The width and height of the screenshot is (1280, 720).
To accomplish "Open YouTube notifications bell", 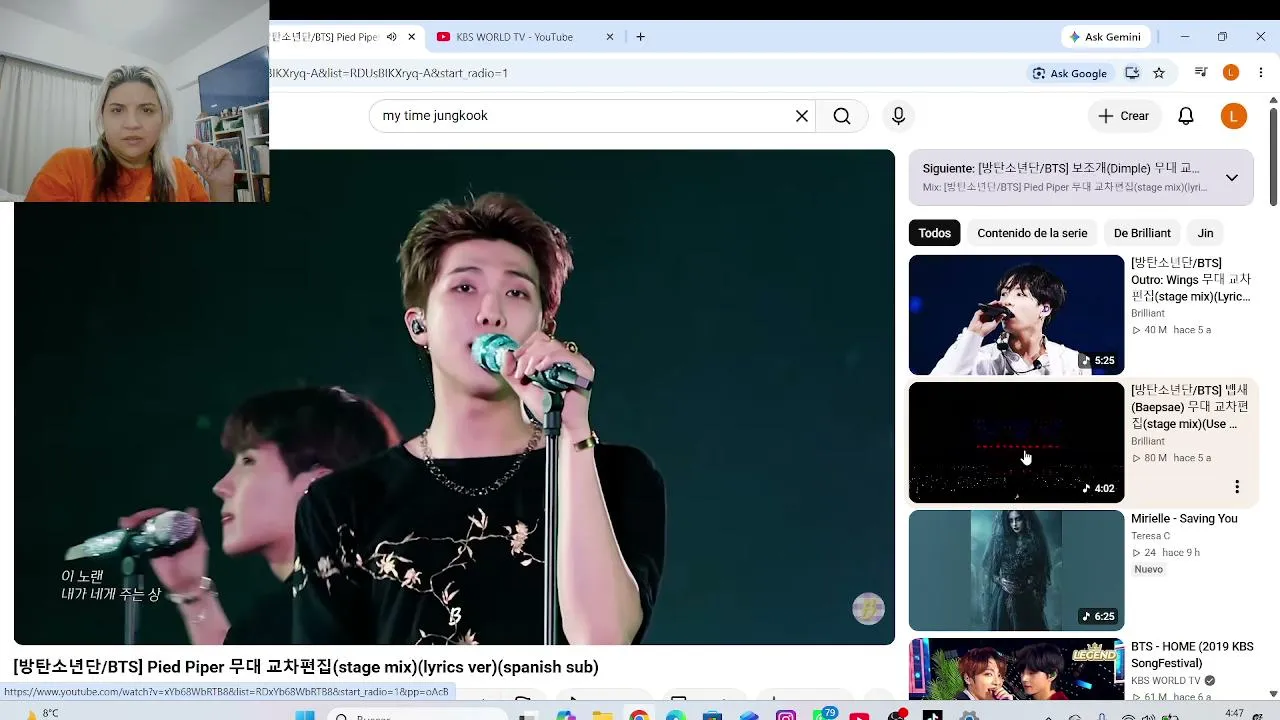I will (x=1186, y=116).
